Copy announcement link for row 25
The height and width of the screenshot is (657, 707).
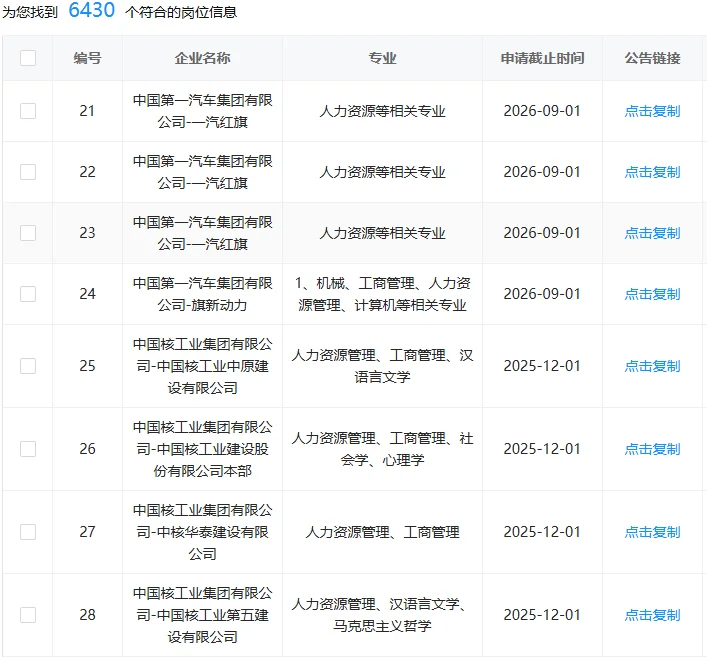tap(652, 366)
